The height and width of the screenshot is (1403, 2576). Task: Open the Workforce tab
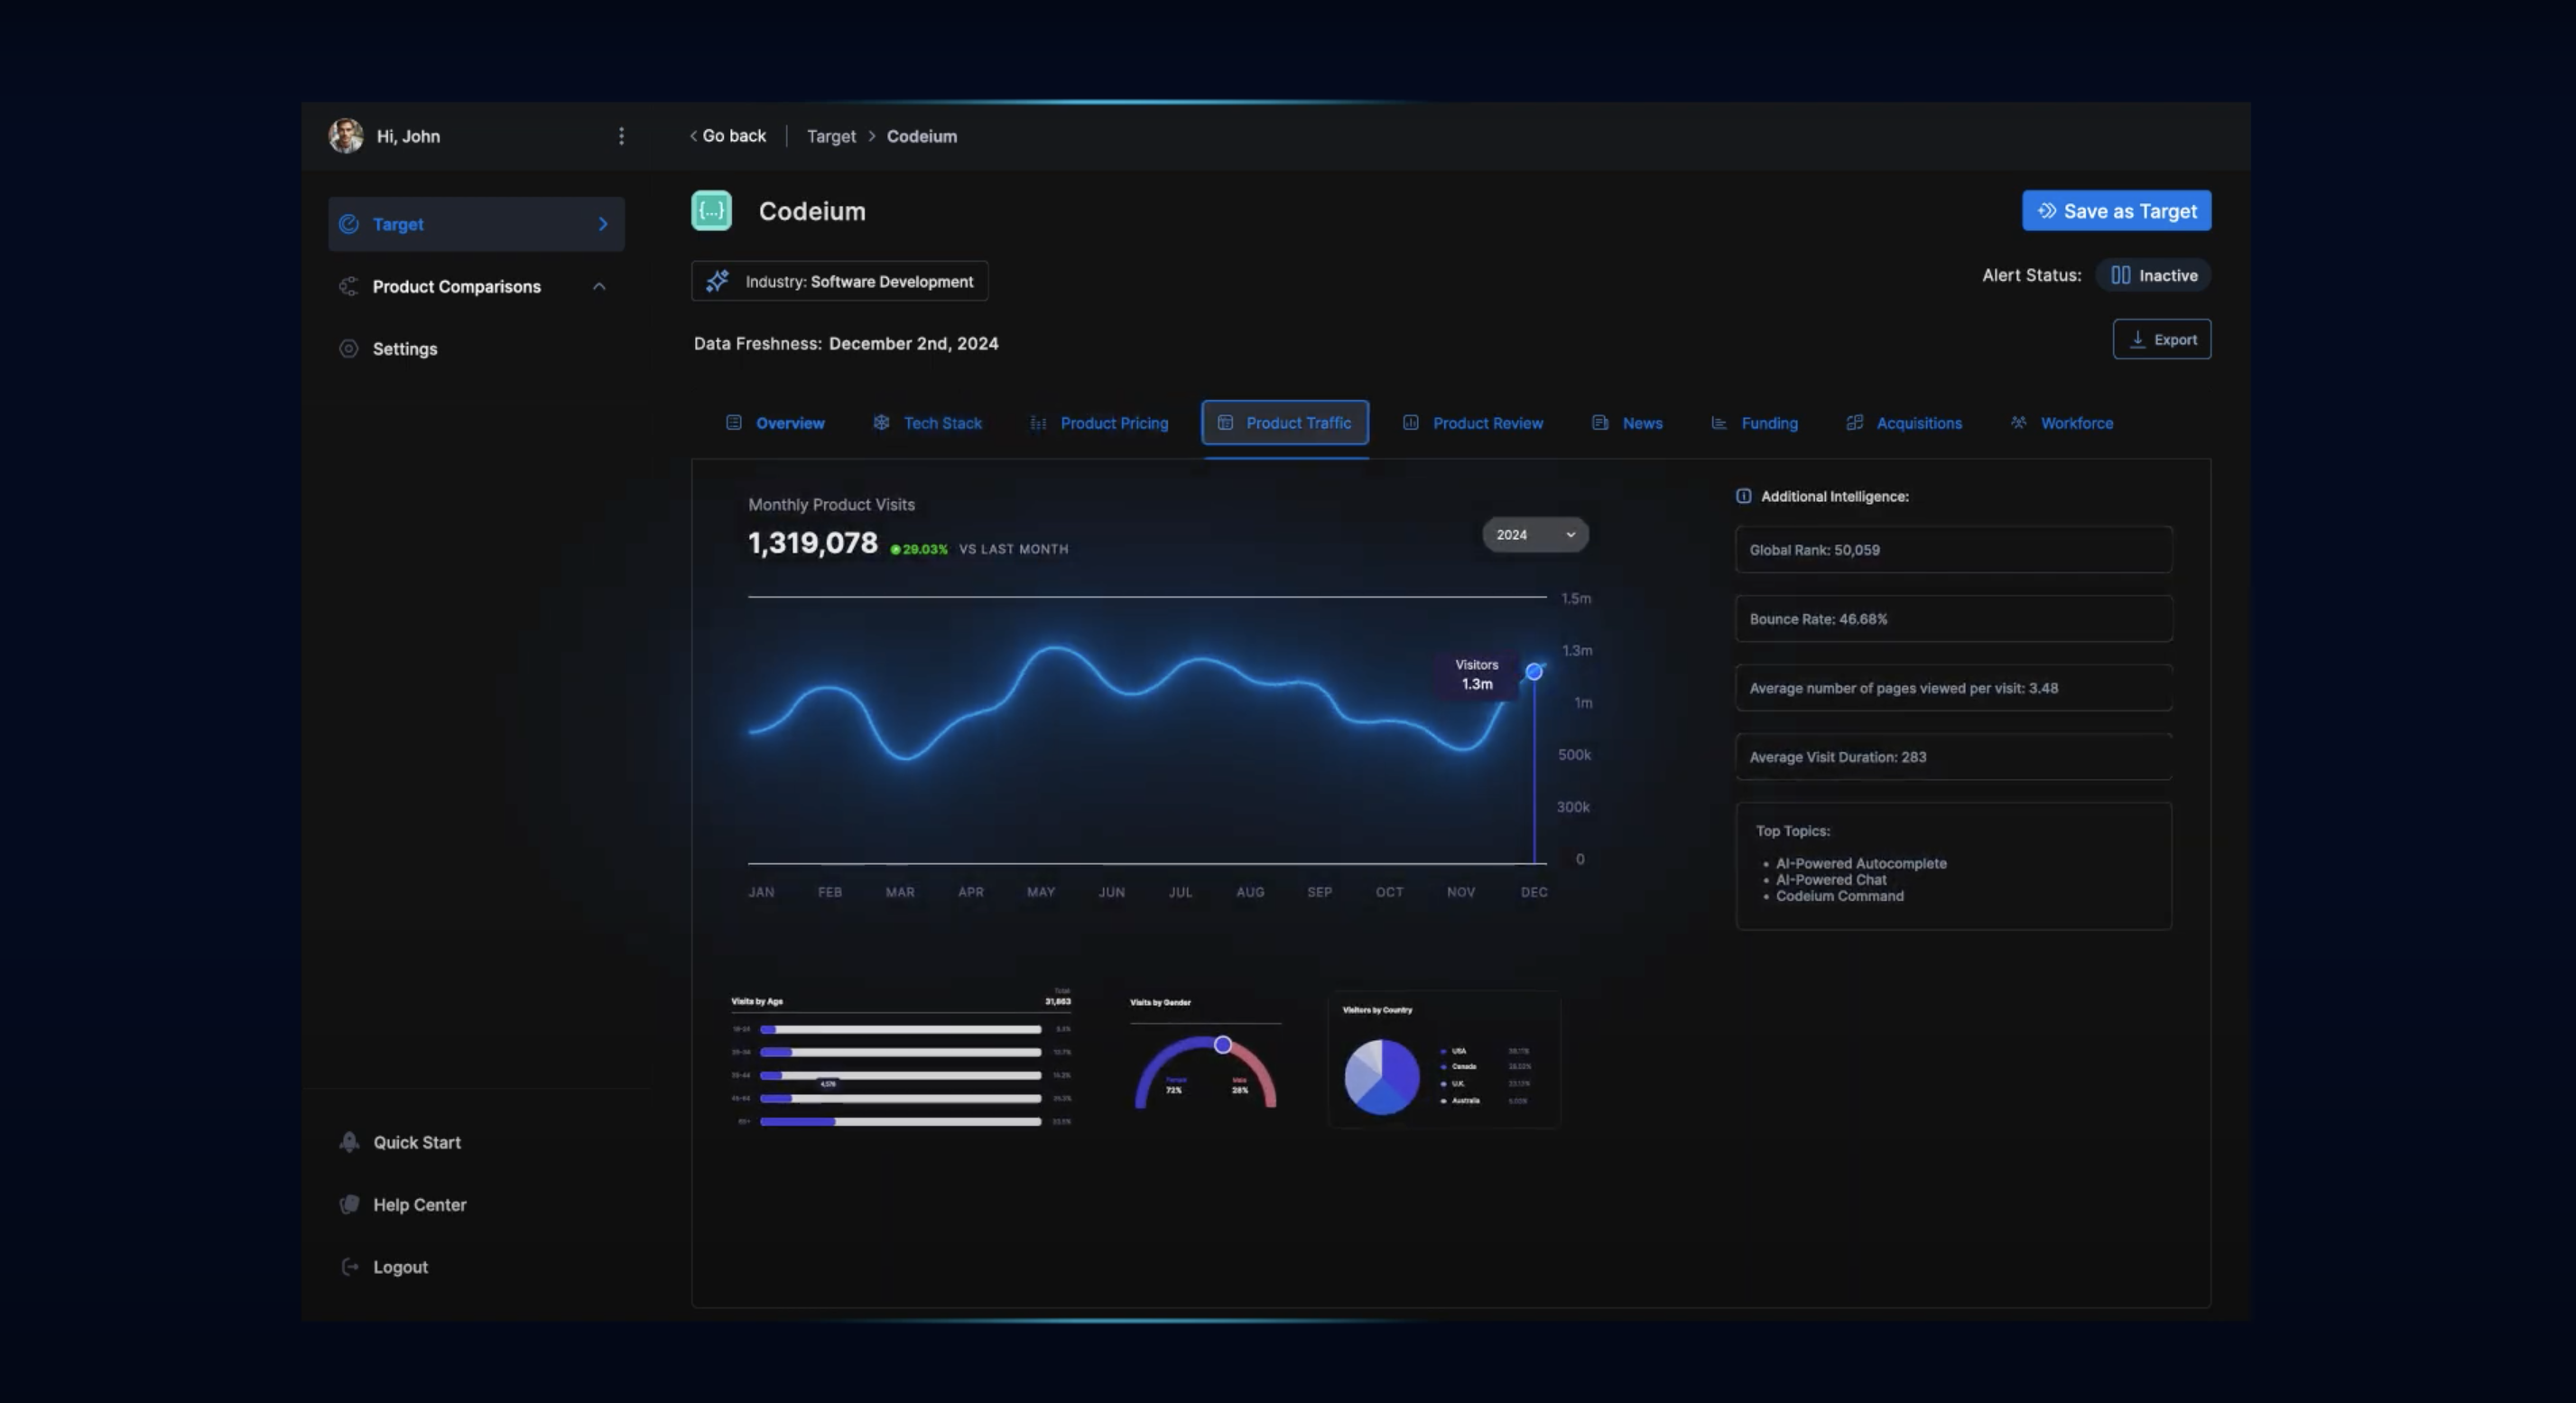[2062, 422]
